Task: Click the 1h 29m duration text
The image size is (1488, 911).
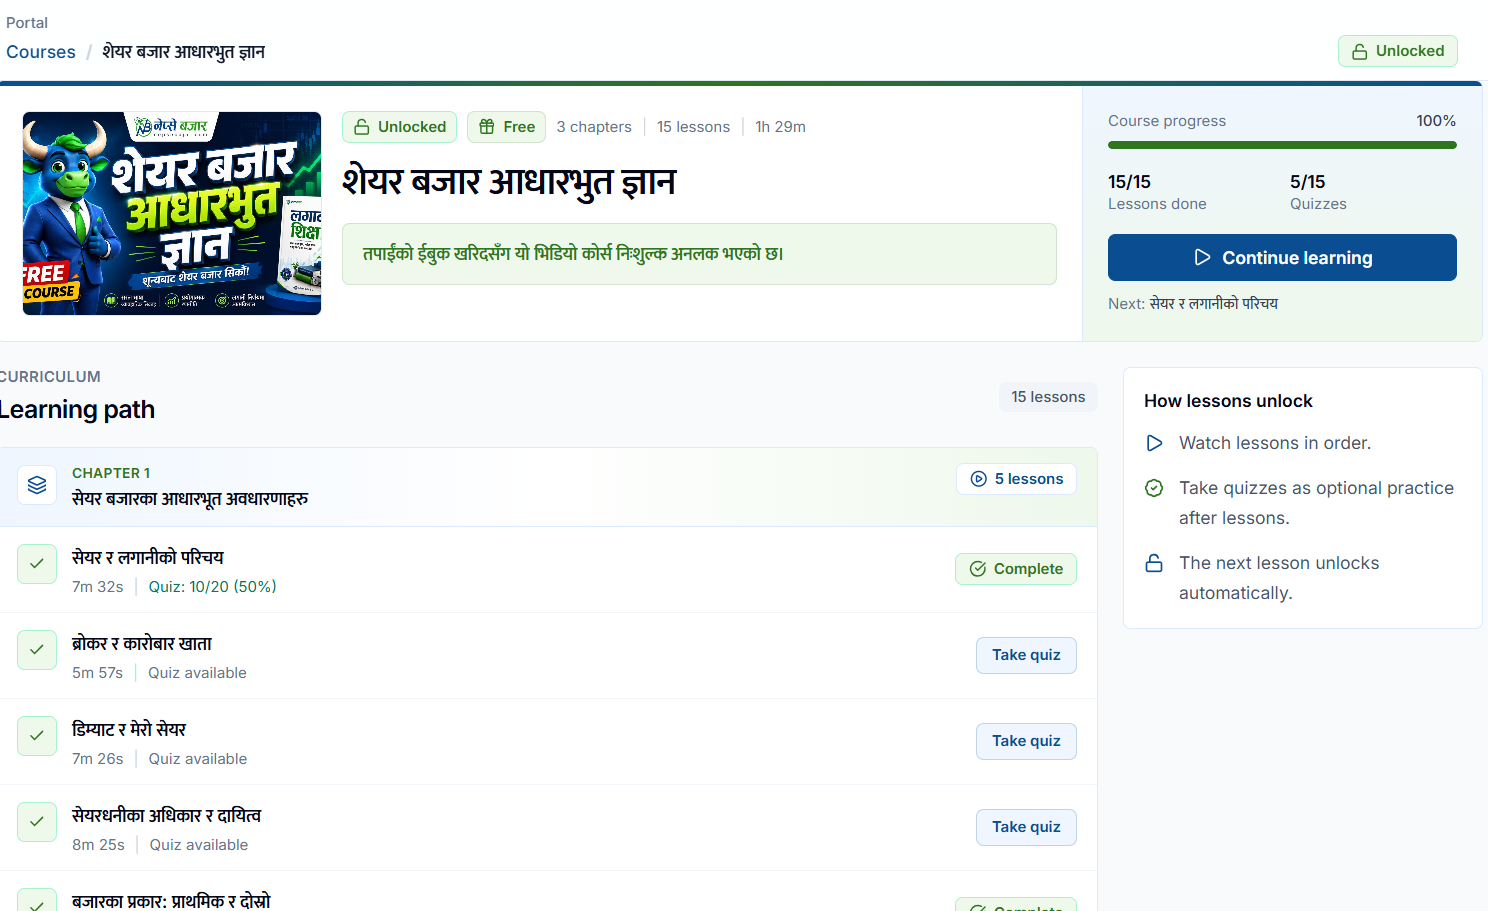Action: click(780, 127)
